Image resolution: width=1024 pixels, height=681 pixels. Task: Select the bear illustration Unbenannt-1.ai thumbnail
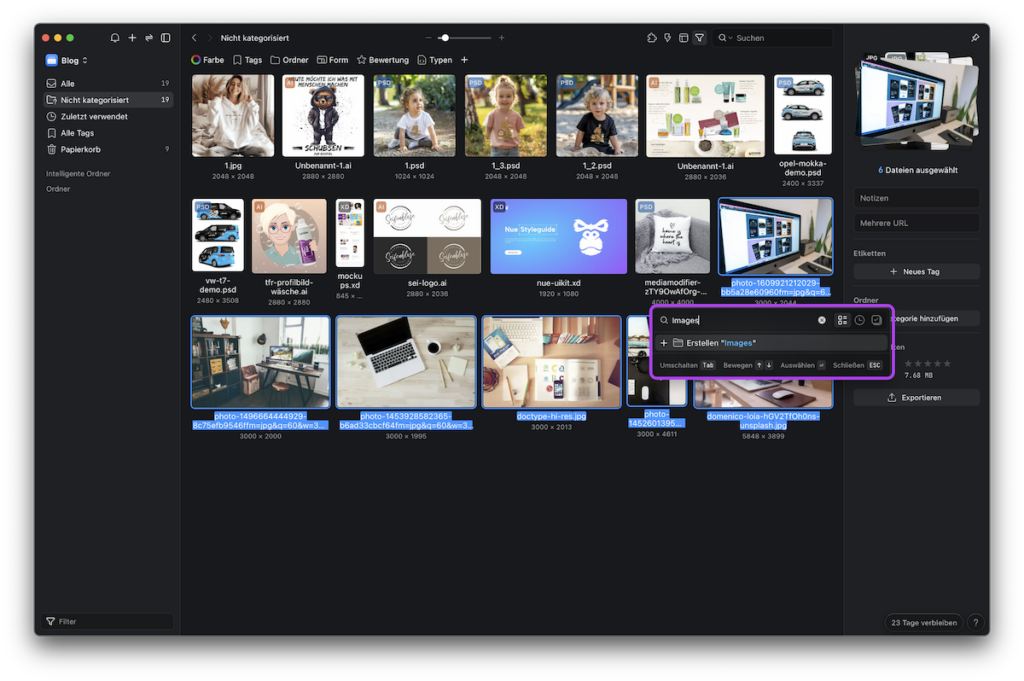pos(323,116)
